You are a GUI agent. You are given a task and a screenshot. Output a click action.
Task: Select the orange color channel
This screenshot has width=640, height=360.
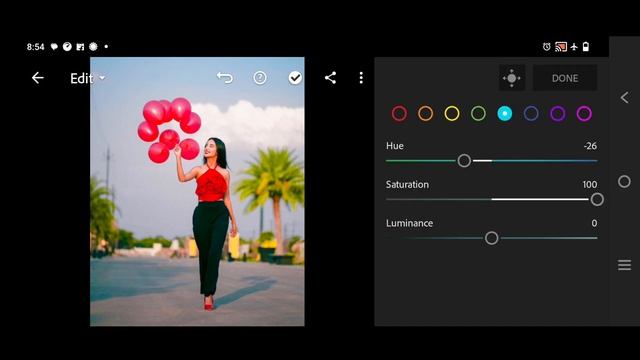pyautogui.click(x=425, y=113)
